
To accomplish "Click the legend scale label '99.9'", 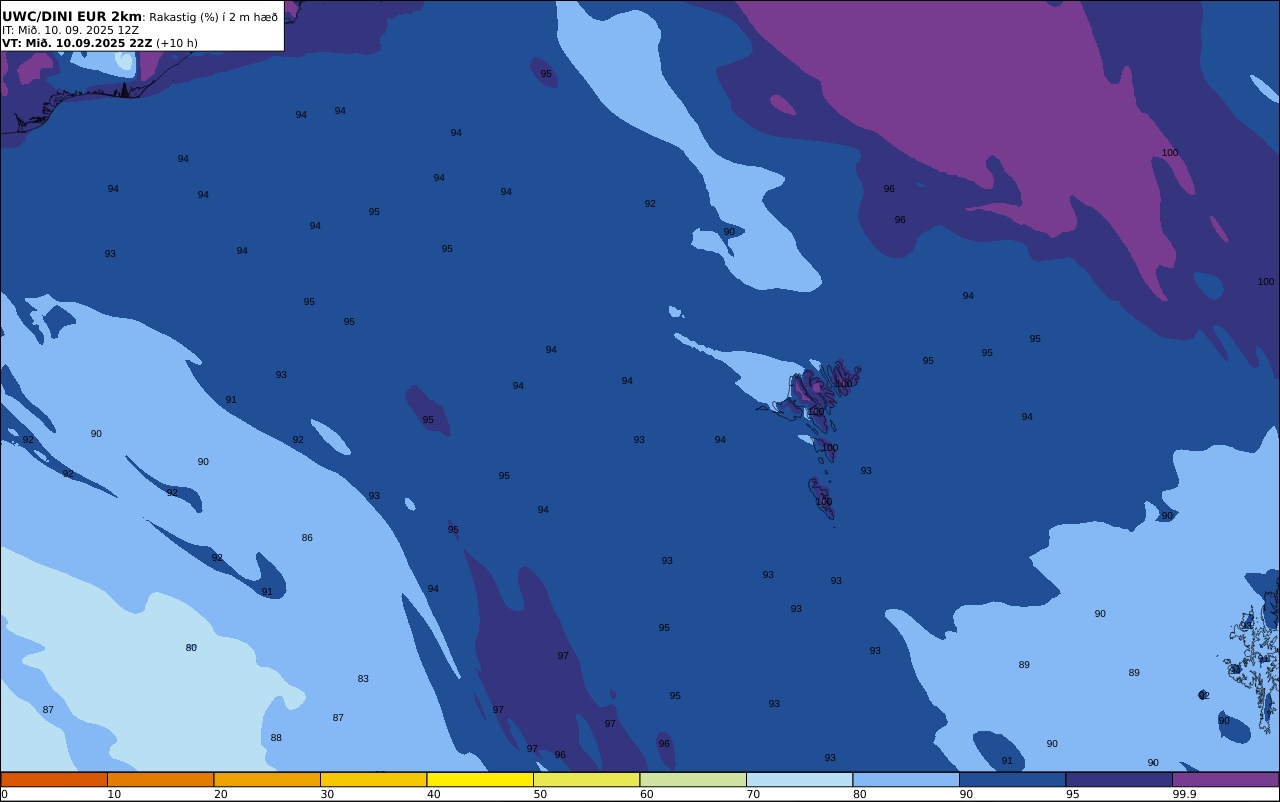I will pyautogui.click(x=1184, y=794).
